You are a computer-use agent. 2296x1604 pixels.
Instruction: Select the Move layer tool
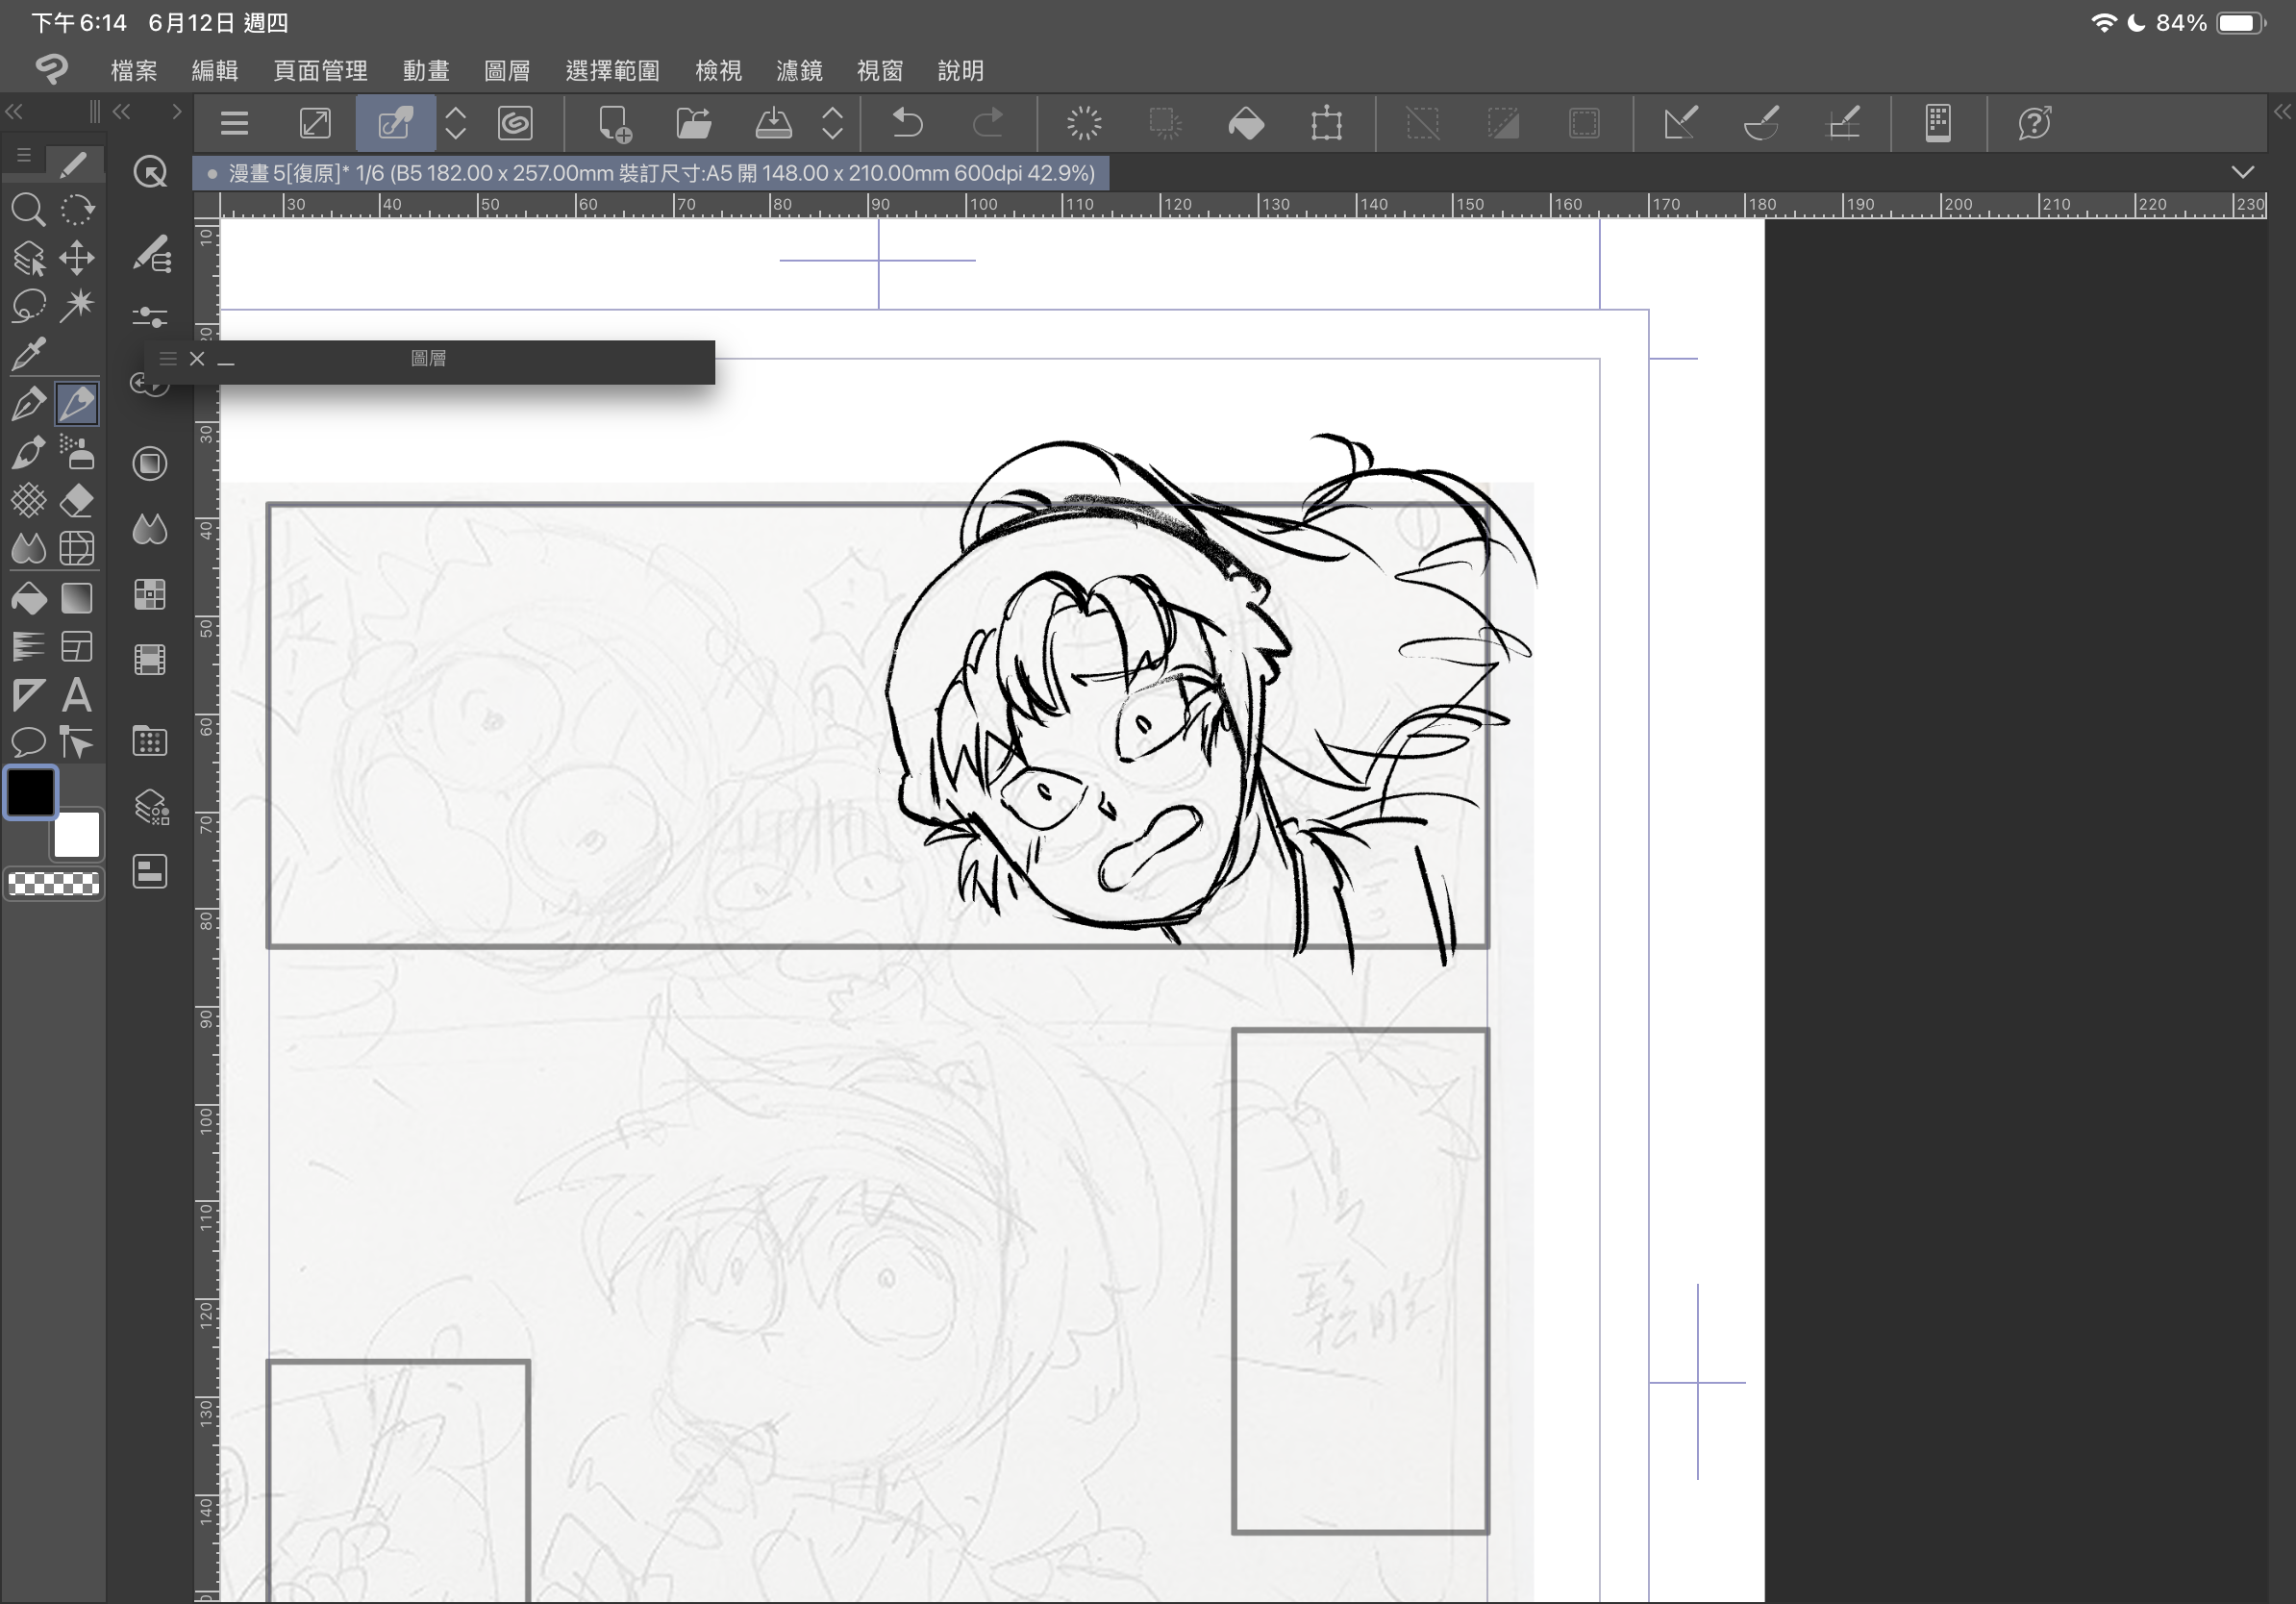pyautogui.click(x=77, y=258)
